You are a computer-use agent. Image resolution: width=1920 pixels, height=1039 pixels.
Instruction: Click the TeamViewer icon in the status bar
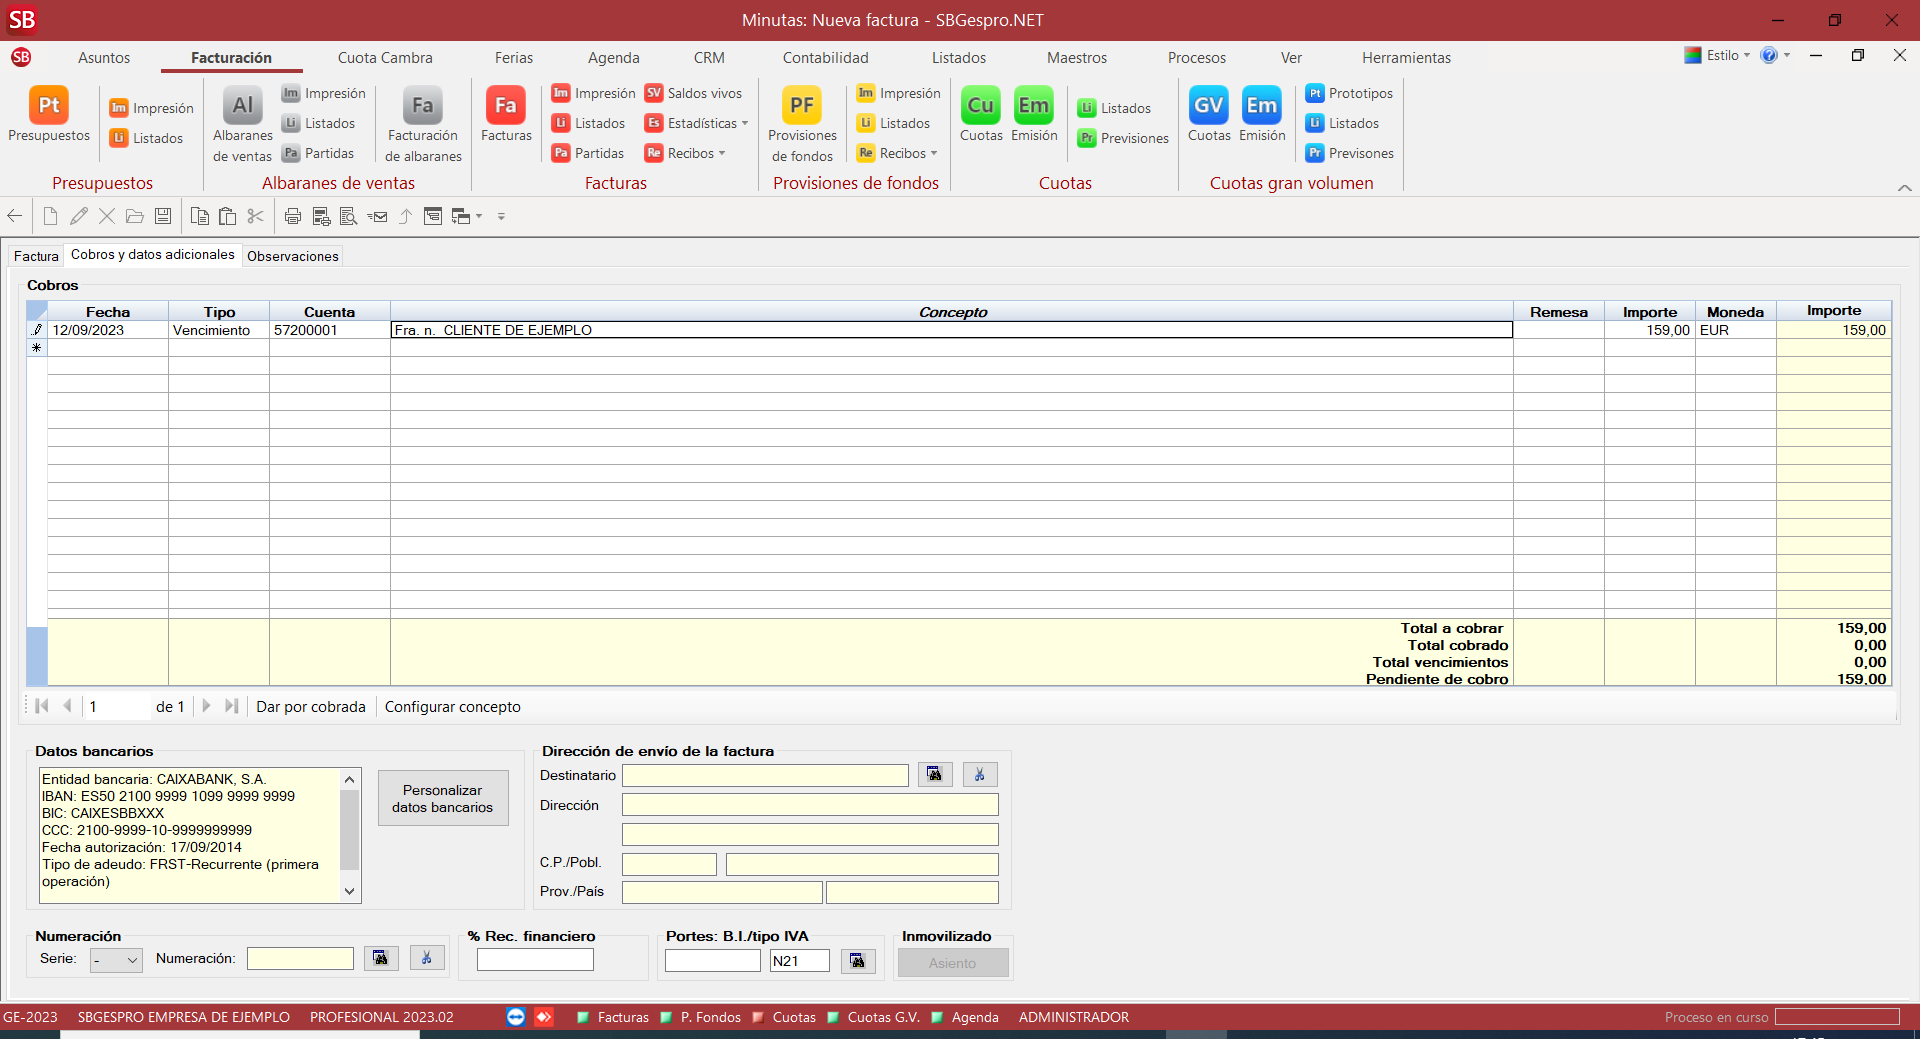click(516, 1017)
